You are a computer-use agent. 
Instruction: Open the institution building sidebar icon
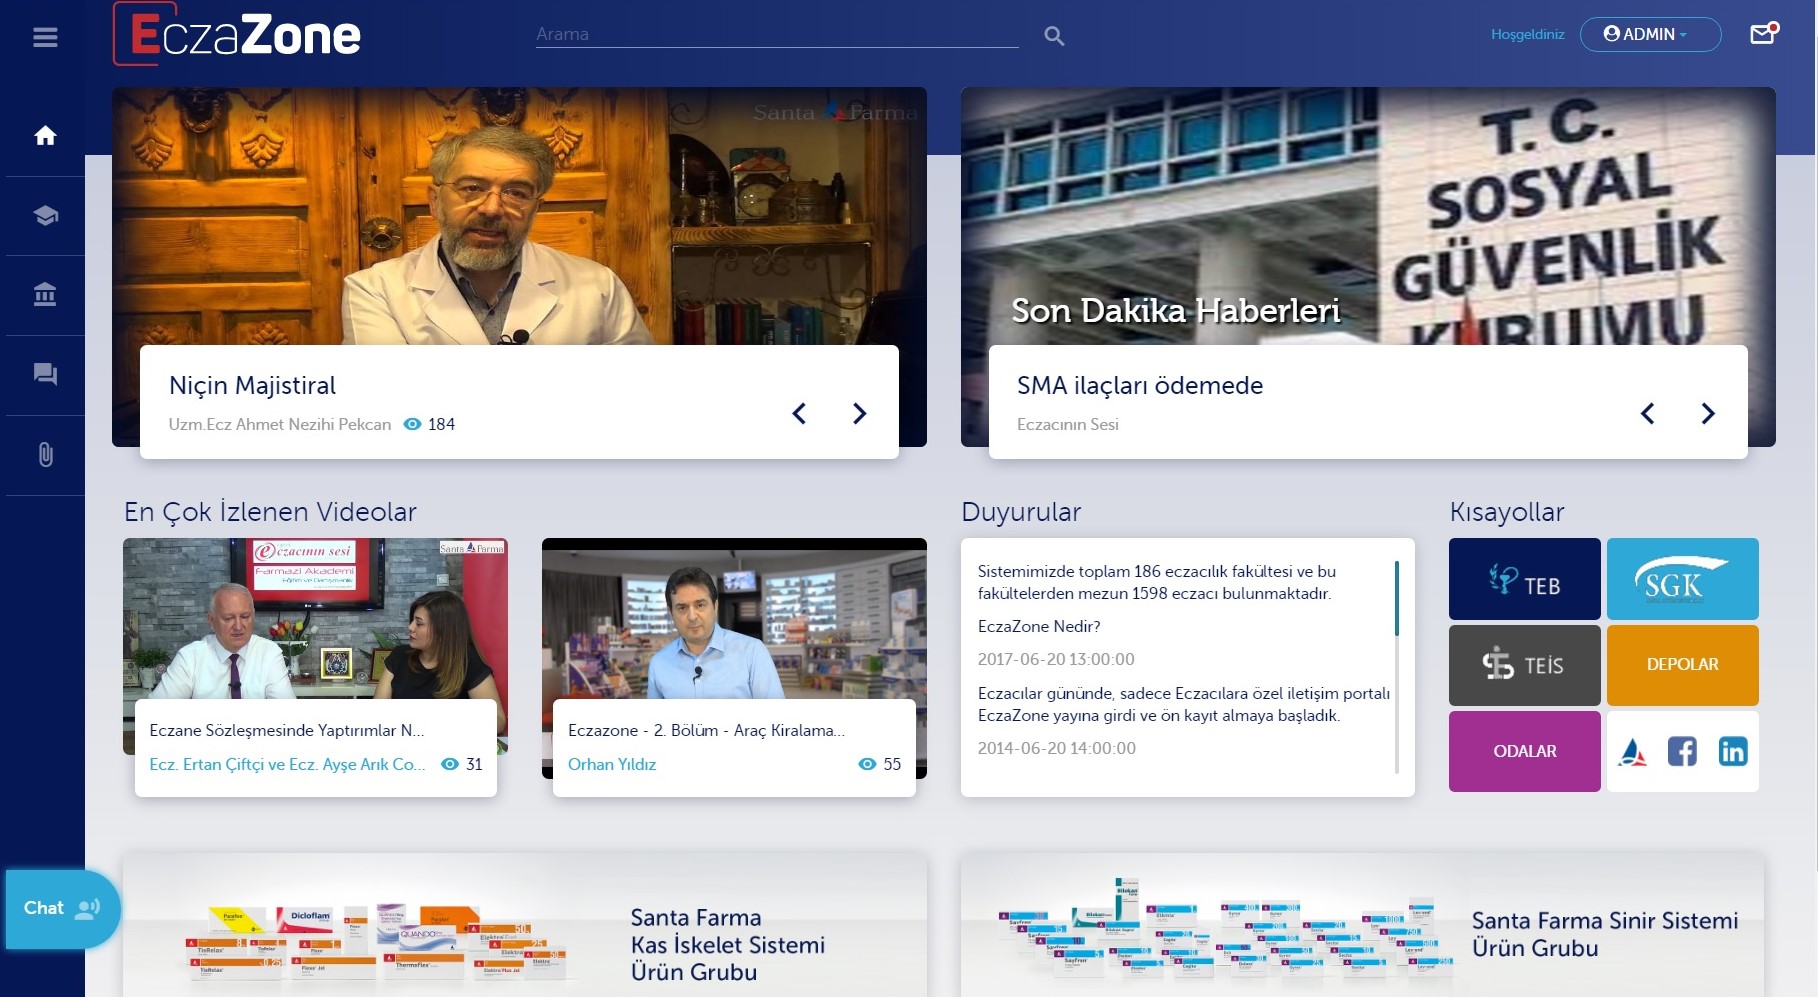pos(45,295)
